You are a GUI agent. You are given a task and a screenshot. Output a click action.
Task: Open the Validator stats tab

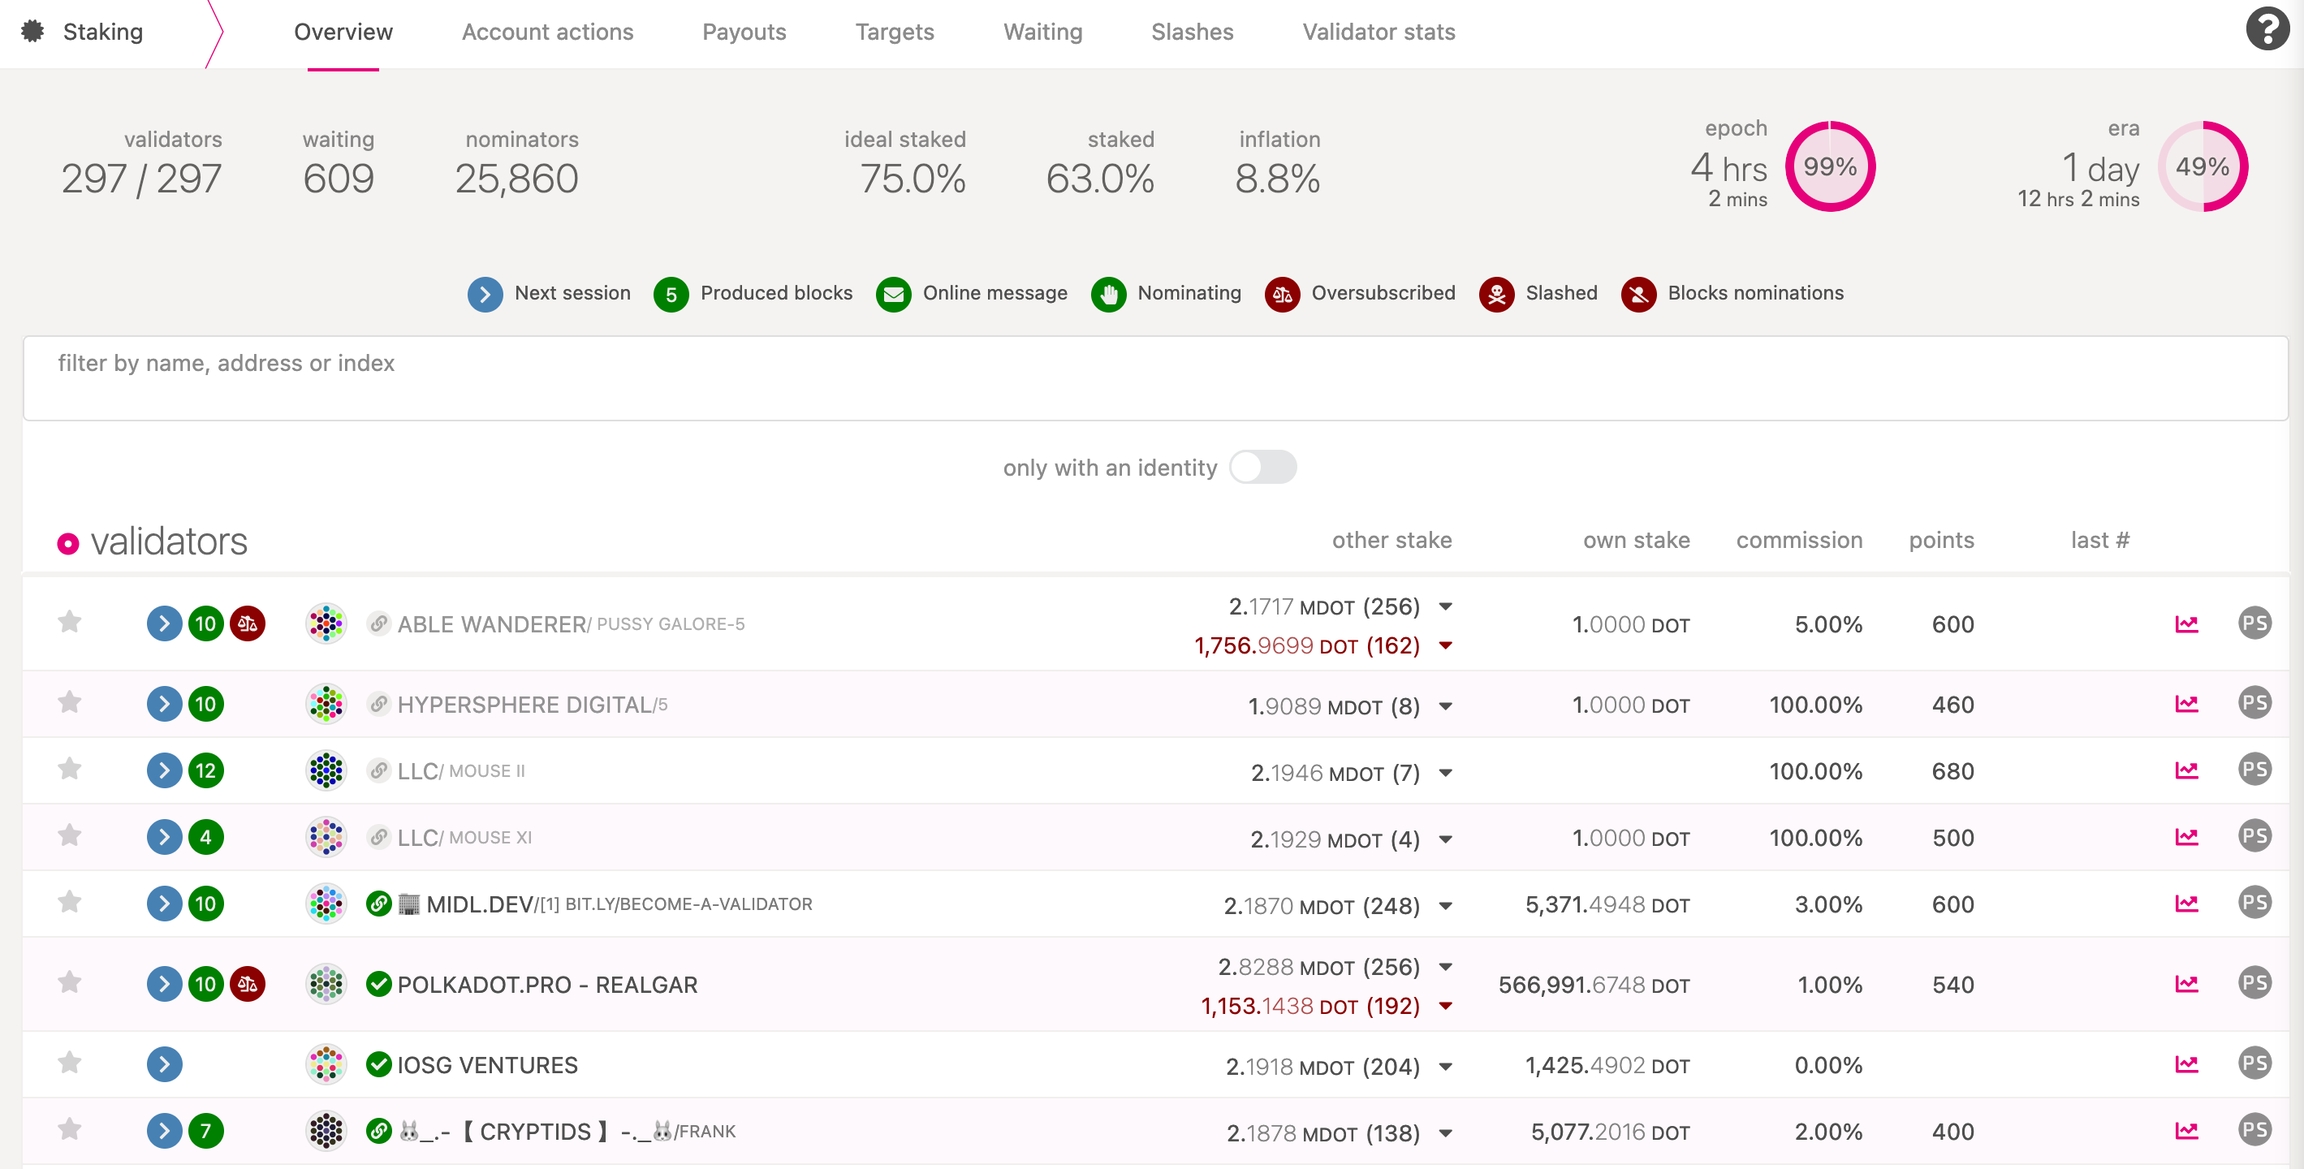(x=1378, y=32)
